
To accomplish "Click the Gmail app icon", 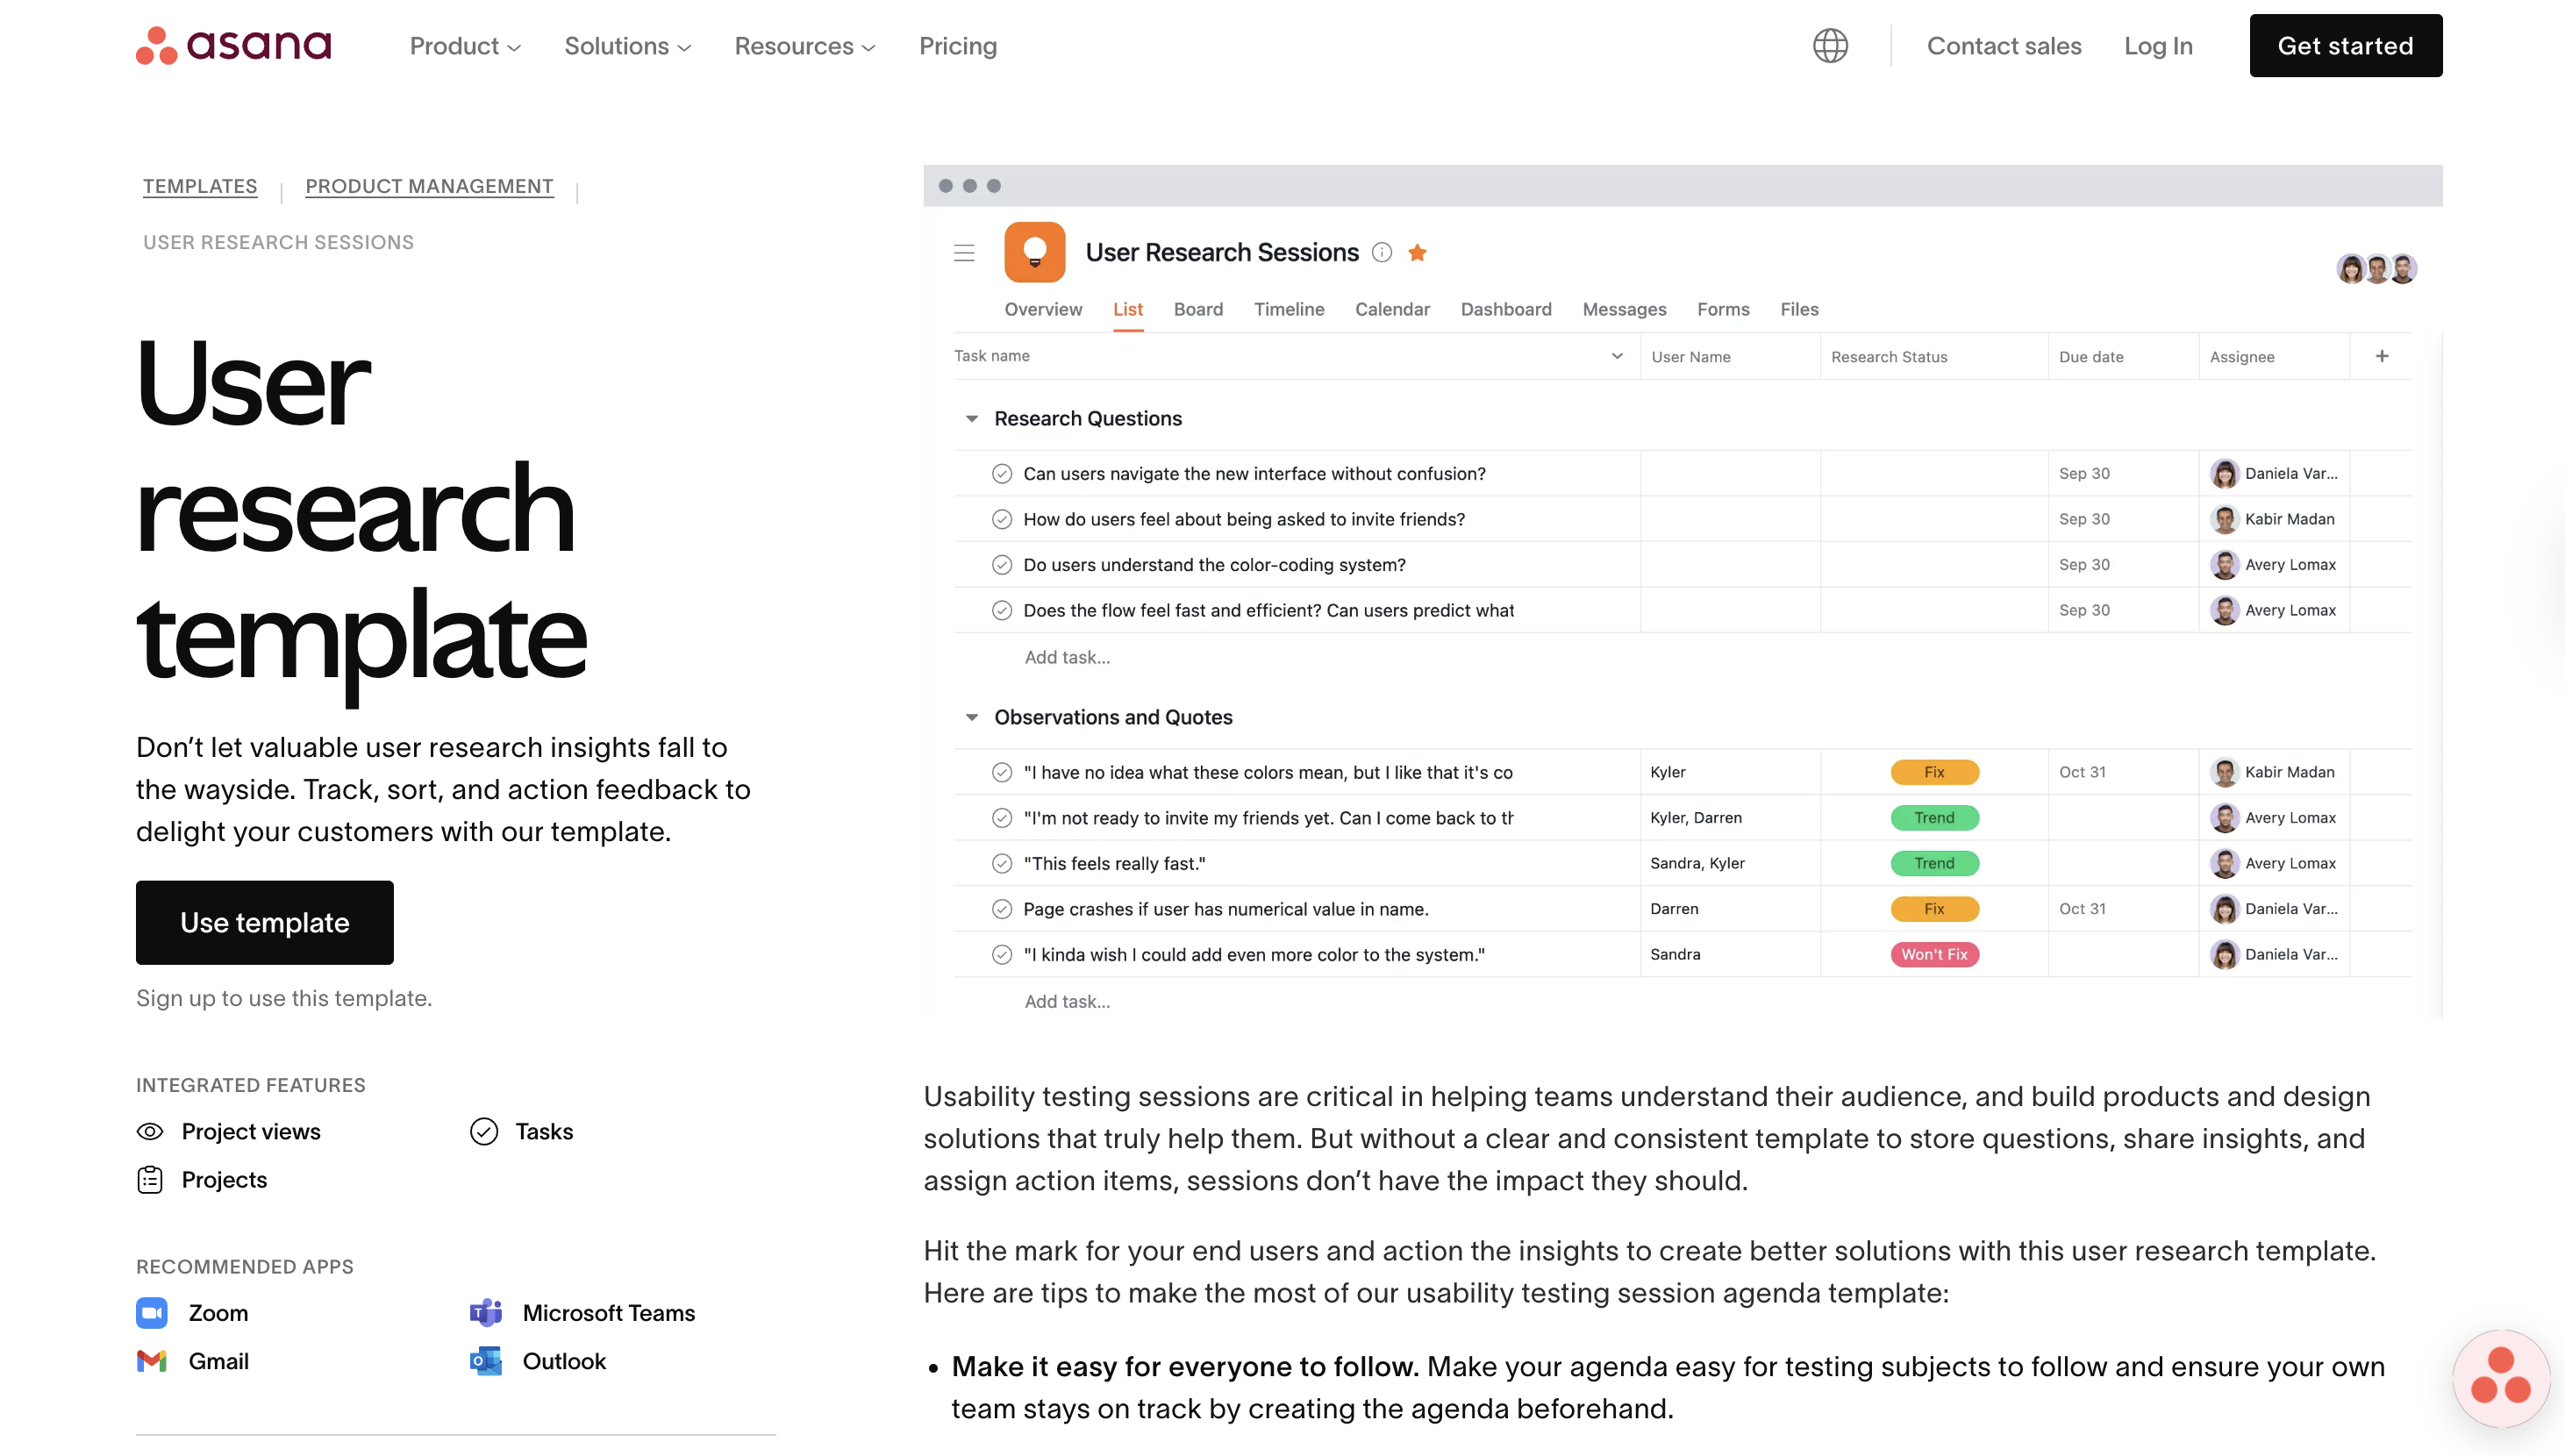I will [x=152, y=1361].
